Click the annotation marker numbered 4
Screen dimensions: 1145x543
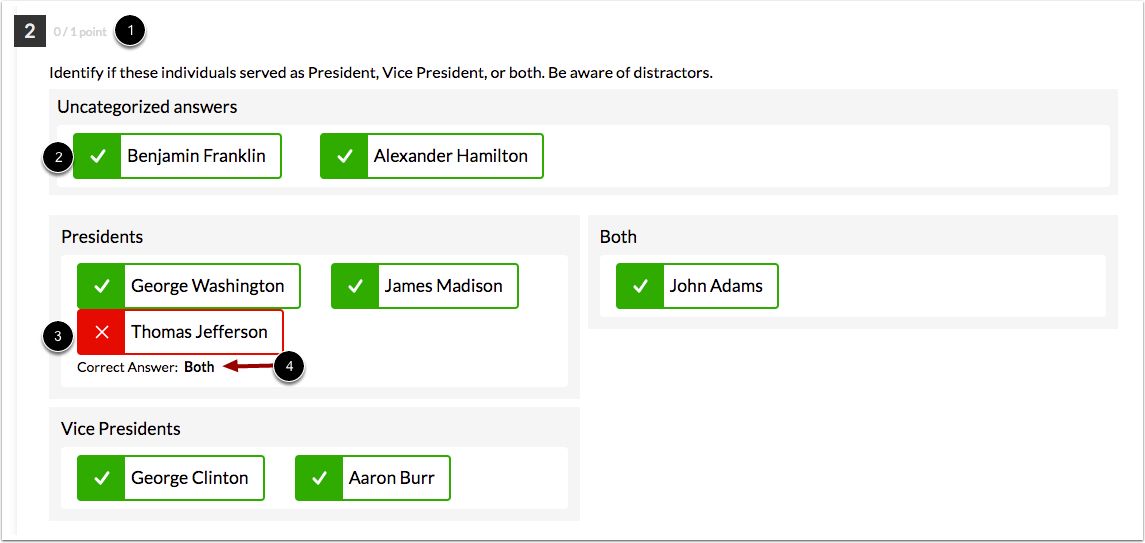[289, 366]
